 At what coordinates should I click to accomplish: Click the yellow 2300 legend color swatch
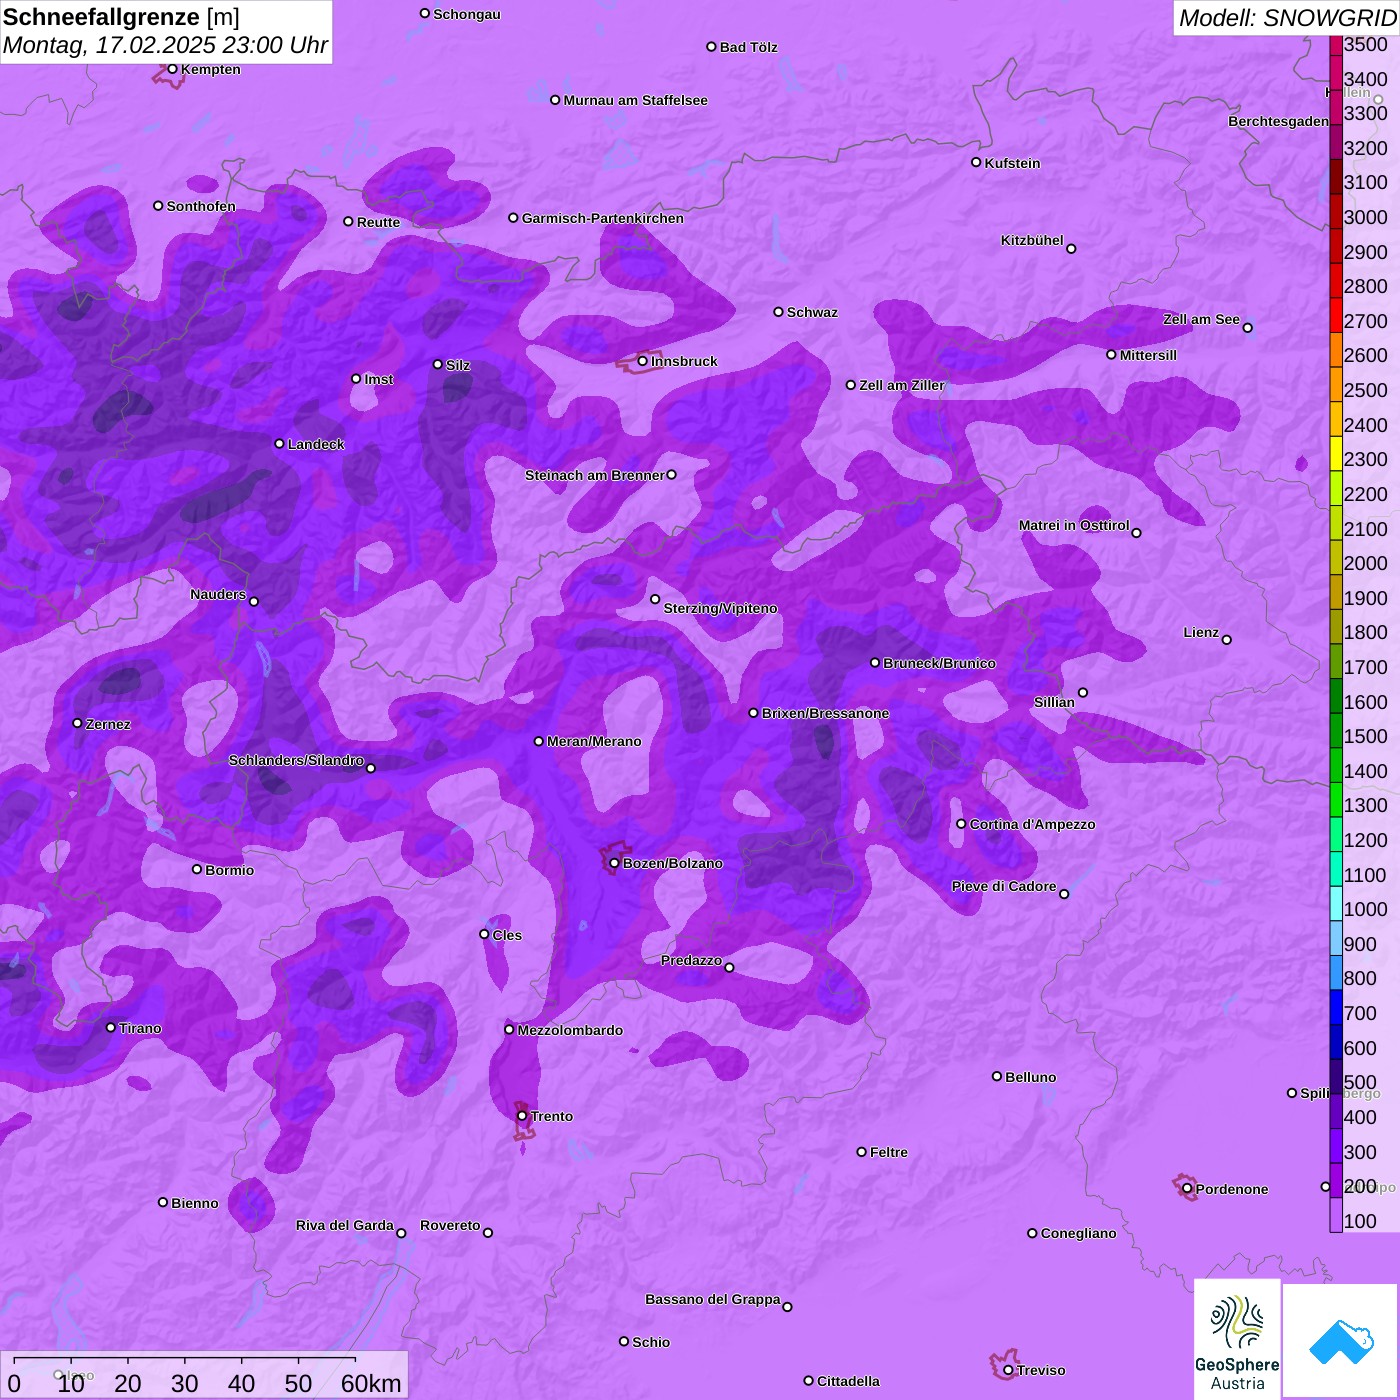(1336, 453)
